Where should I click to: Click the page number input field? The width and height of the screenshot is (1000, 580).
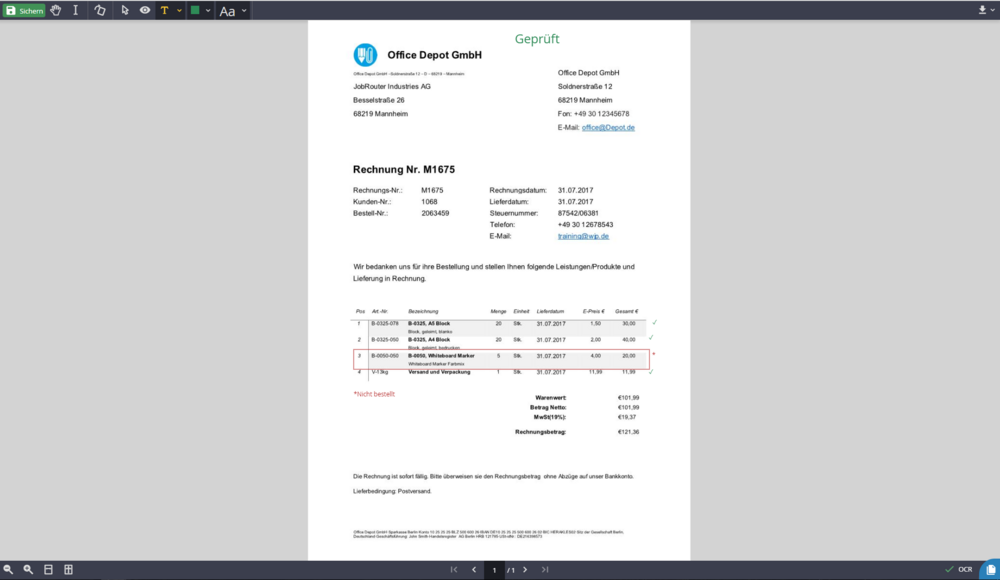click(494, 570)
